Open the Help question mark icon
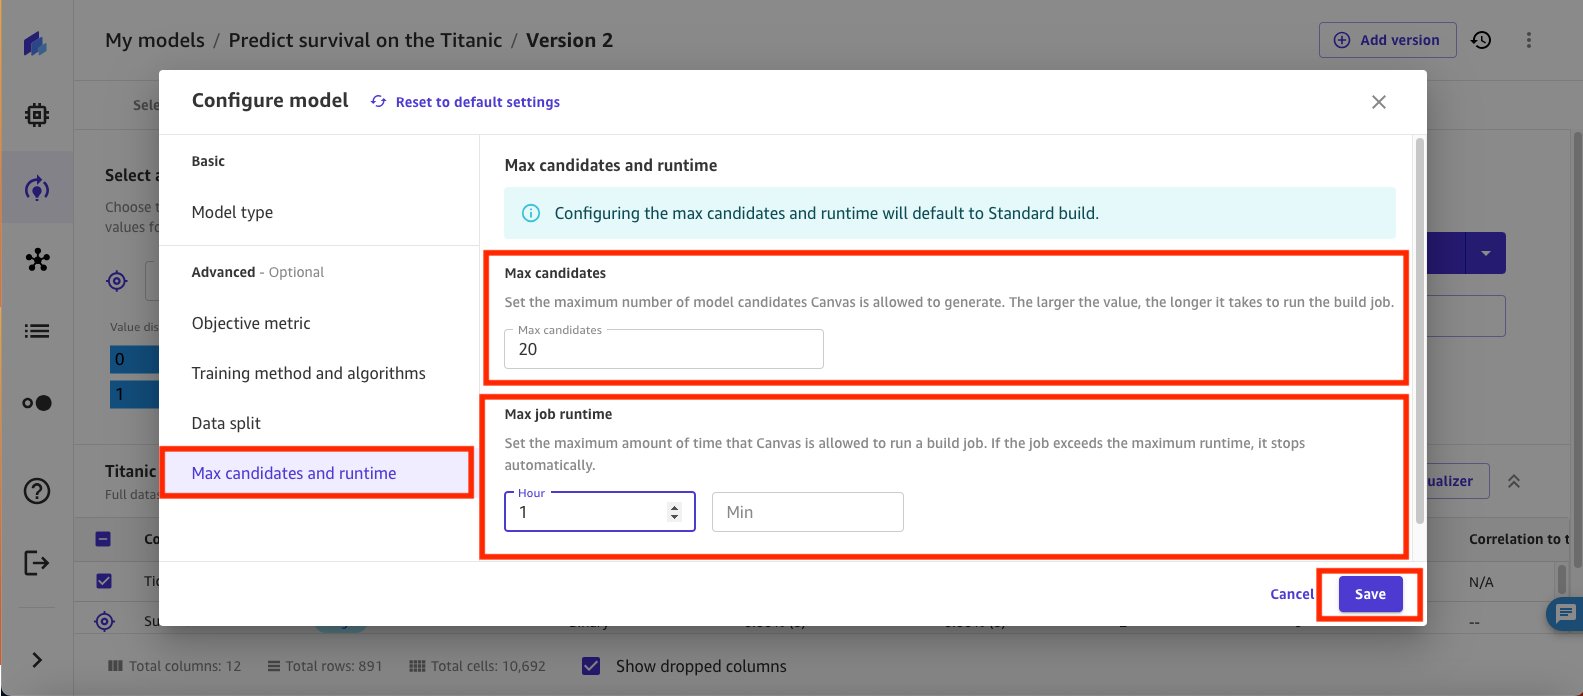The image size is (1583, 696). pos(37,491)
